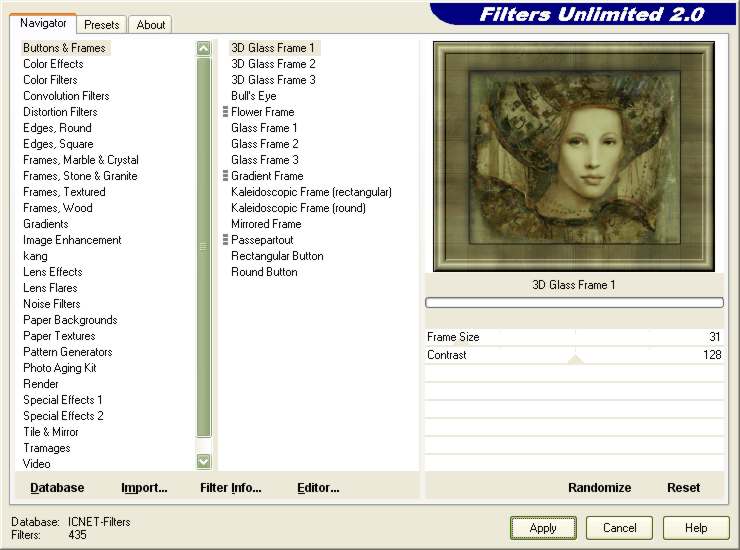
Task: Choose the 3D Glass Frame 3 filter
Action: [273, 80]
